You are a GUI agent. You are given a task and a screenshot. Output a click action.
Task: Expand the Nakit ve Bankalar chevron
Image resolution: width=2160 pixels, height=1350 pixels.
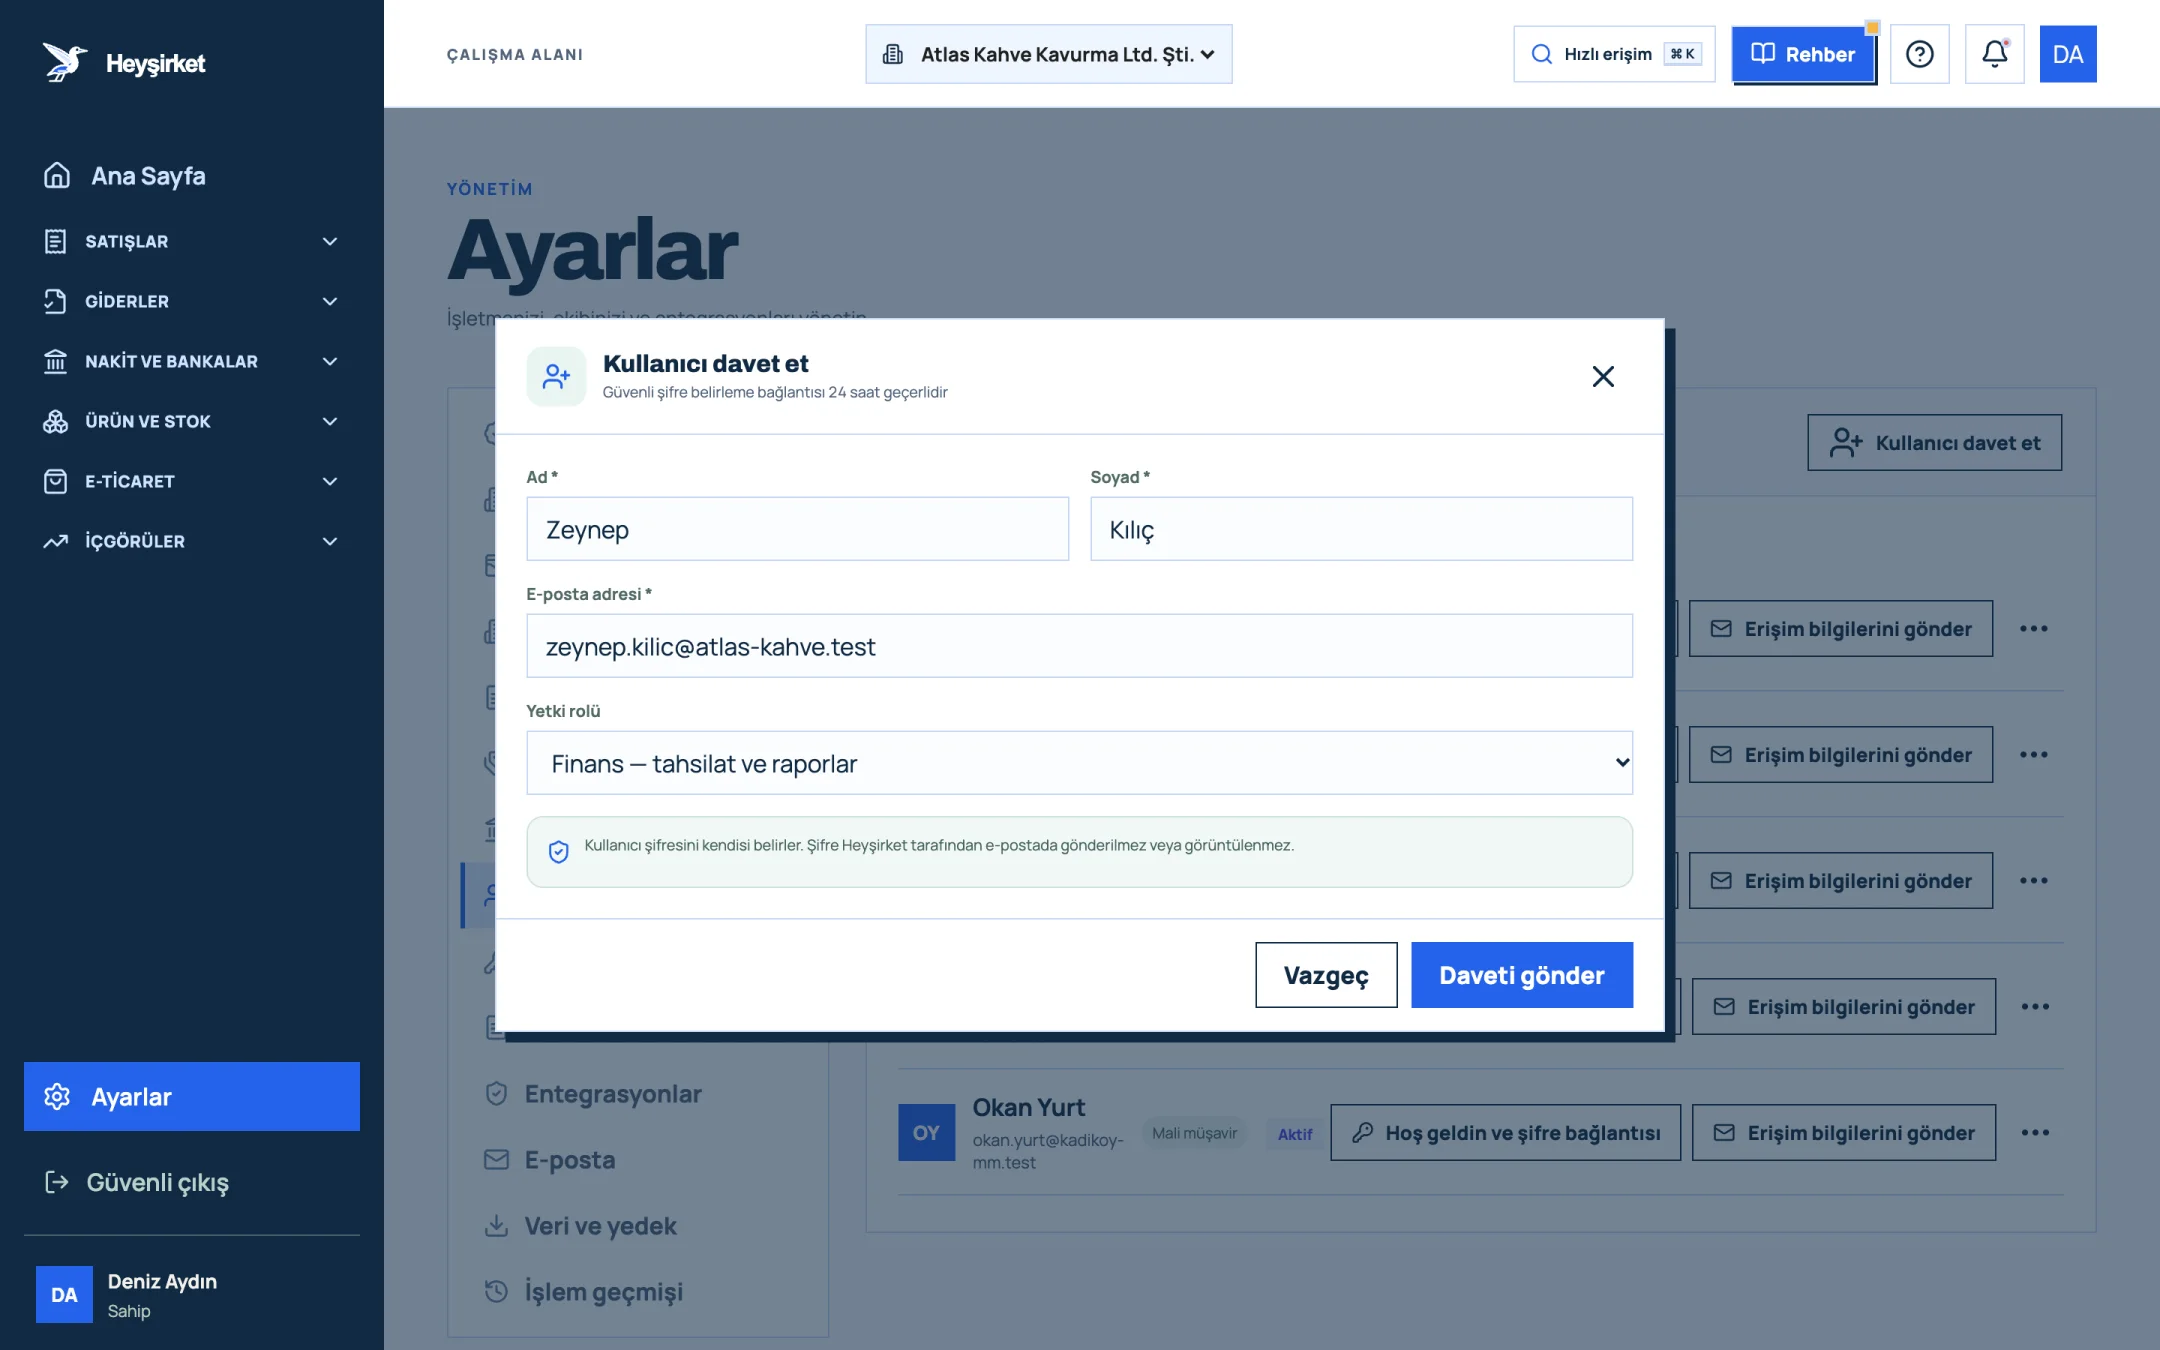pos(330,361)
